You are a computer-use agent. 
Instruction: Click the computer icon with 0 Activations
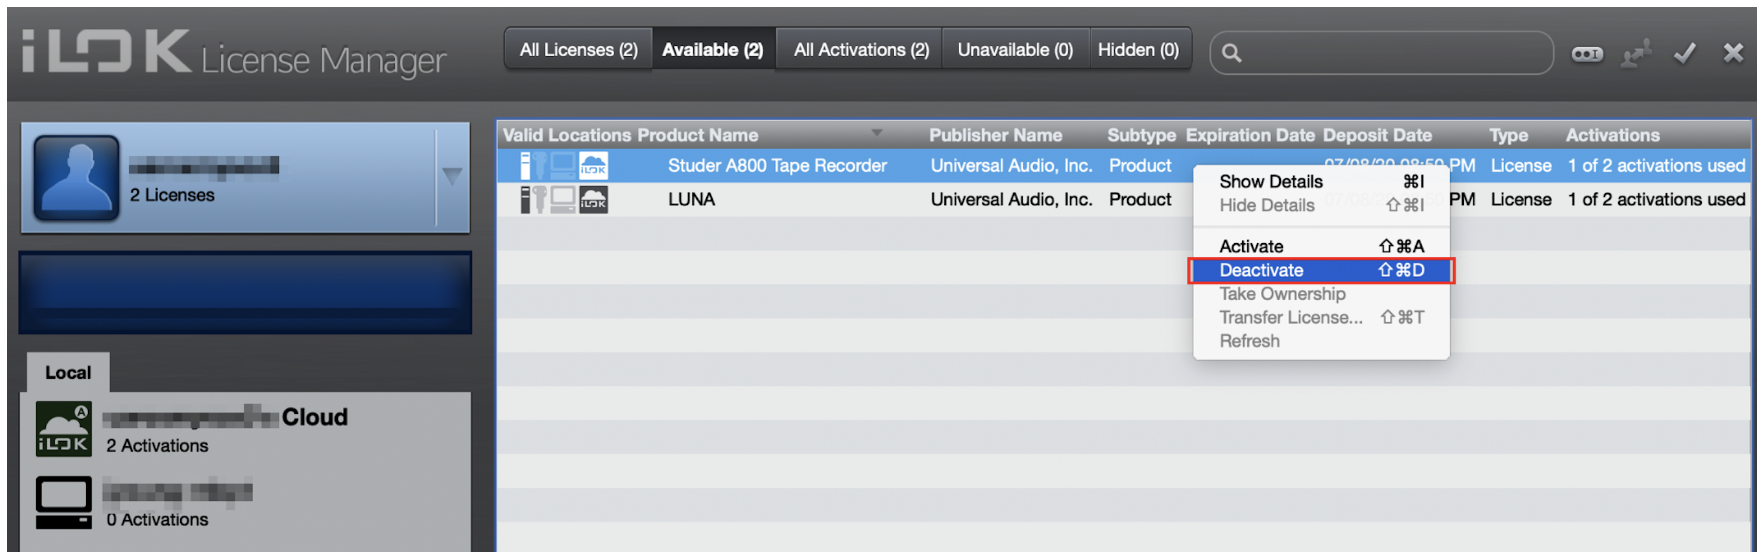pyautogui.click(x=63, y=503)
